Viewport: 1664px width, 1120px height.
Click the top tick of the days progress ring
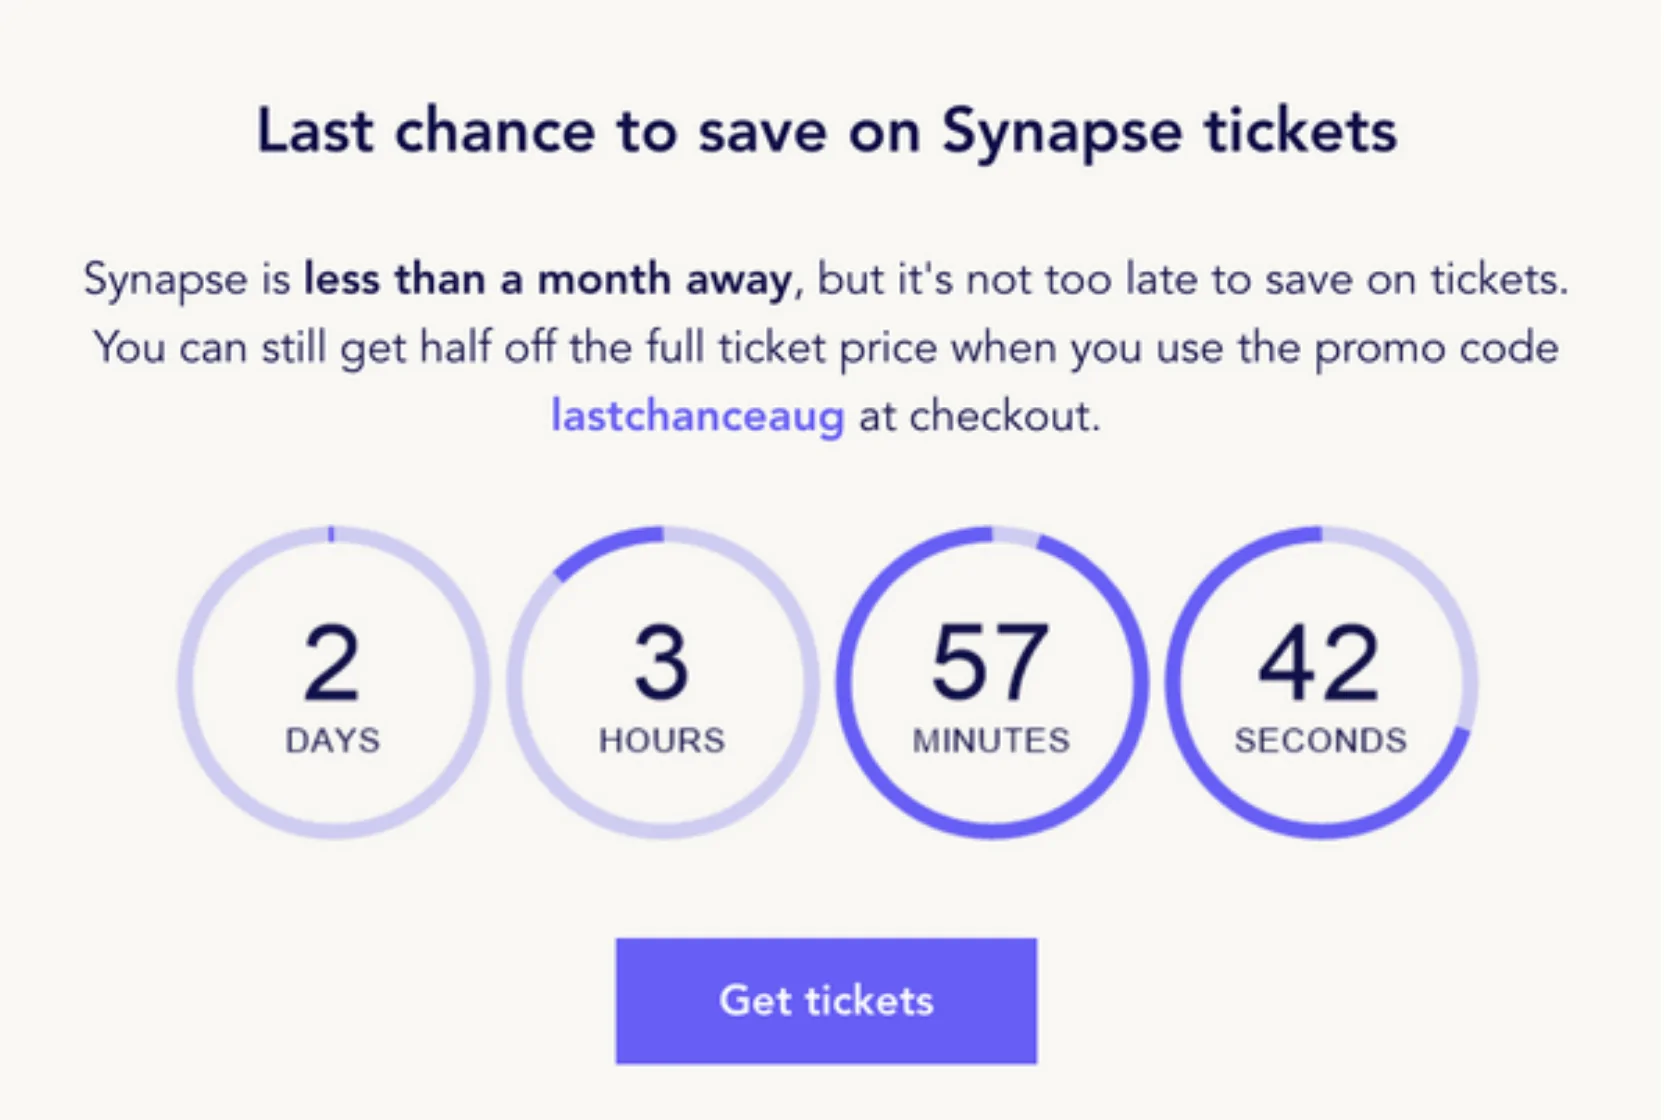332,535
